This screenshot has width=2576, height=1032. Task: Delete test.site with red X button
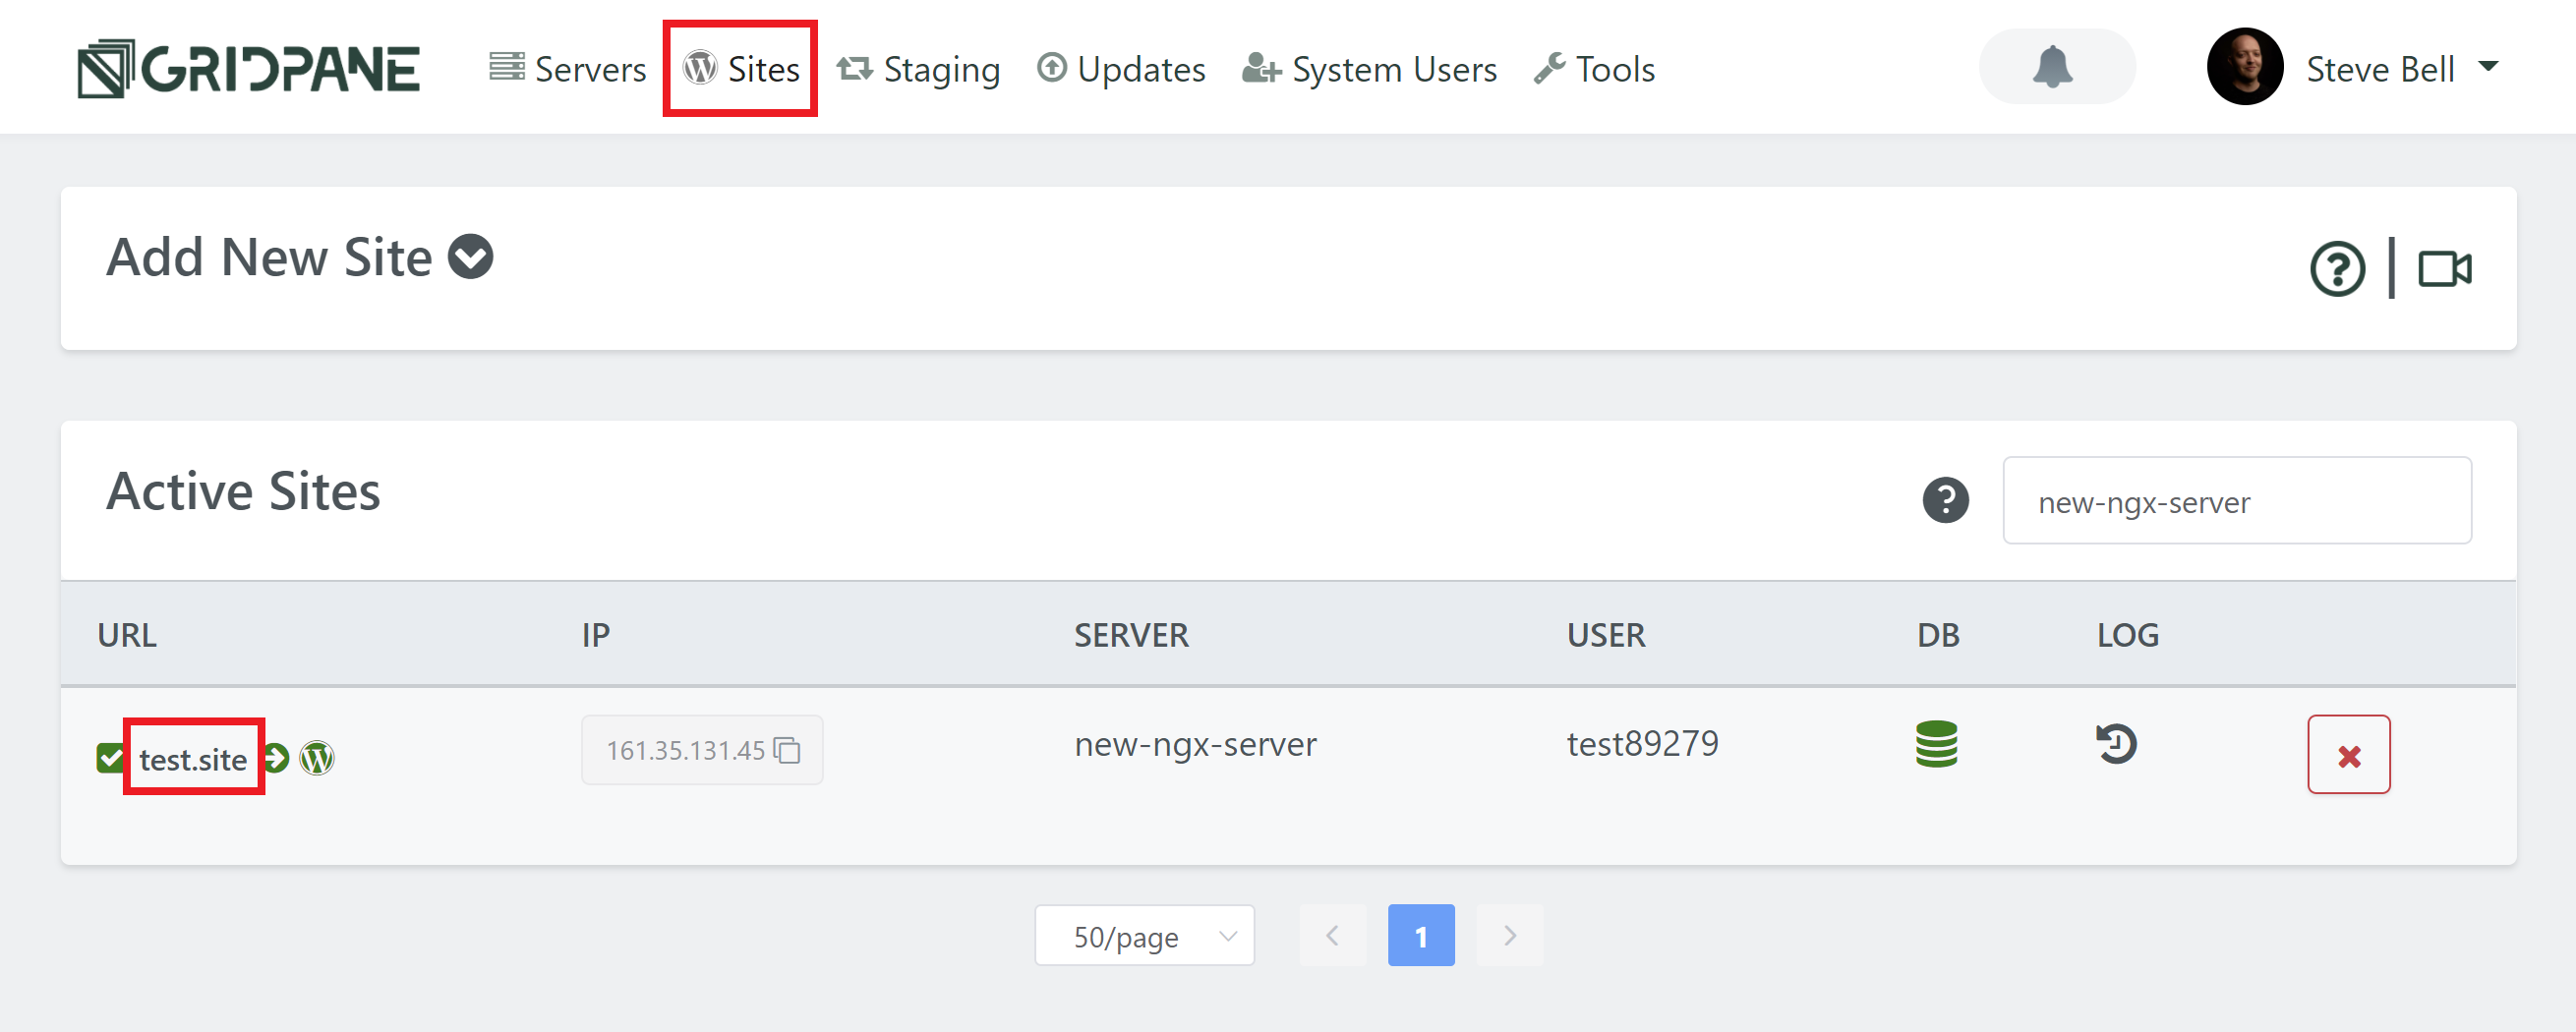(x=2348, y=755)
